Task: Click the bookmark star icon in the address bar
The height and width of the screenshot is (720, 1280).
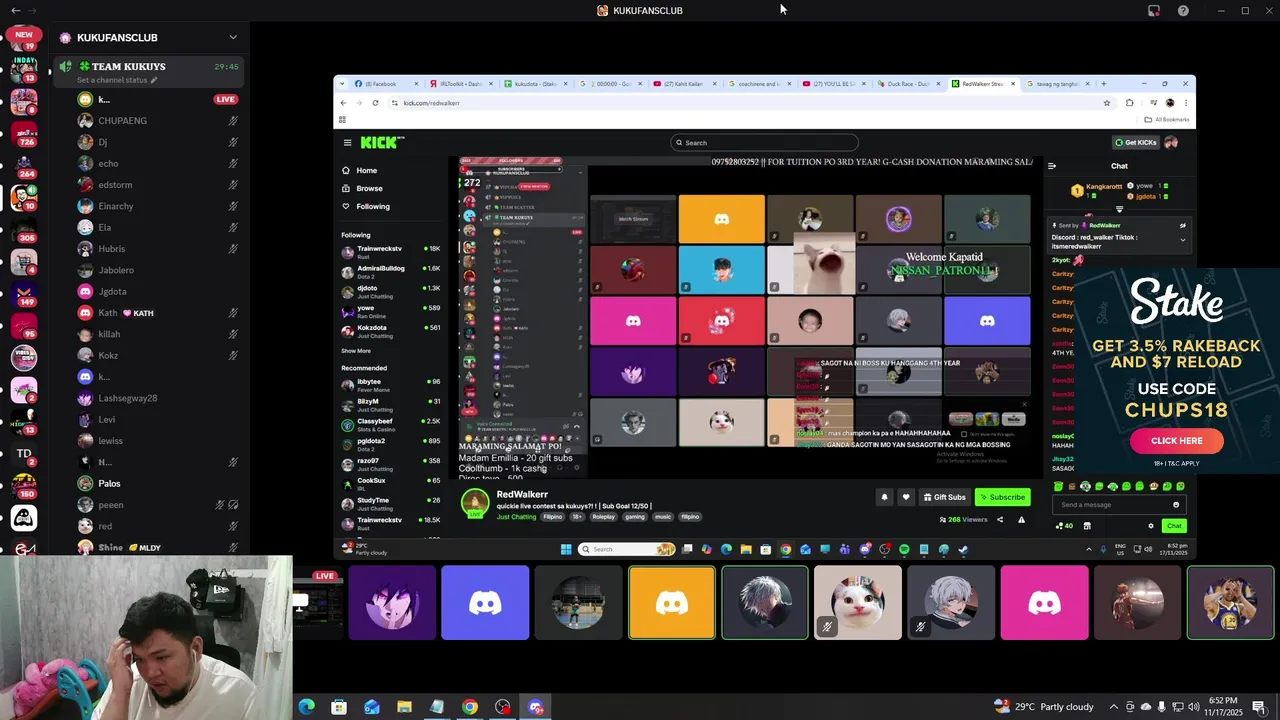Action: [x=1107, y=103]
